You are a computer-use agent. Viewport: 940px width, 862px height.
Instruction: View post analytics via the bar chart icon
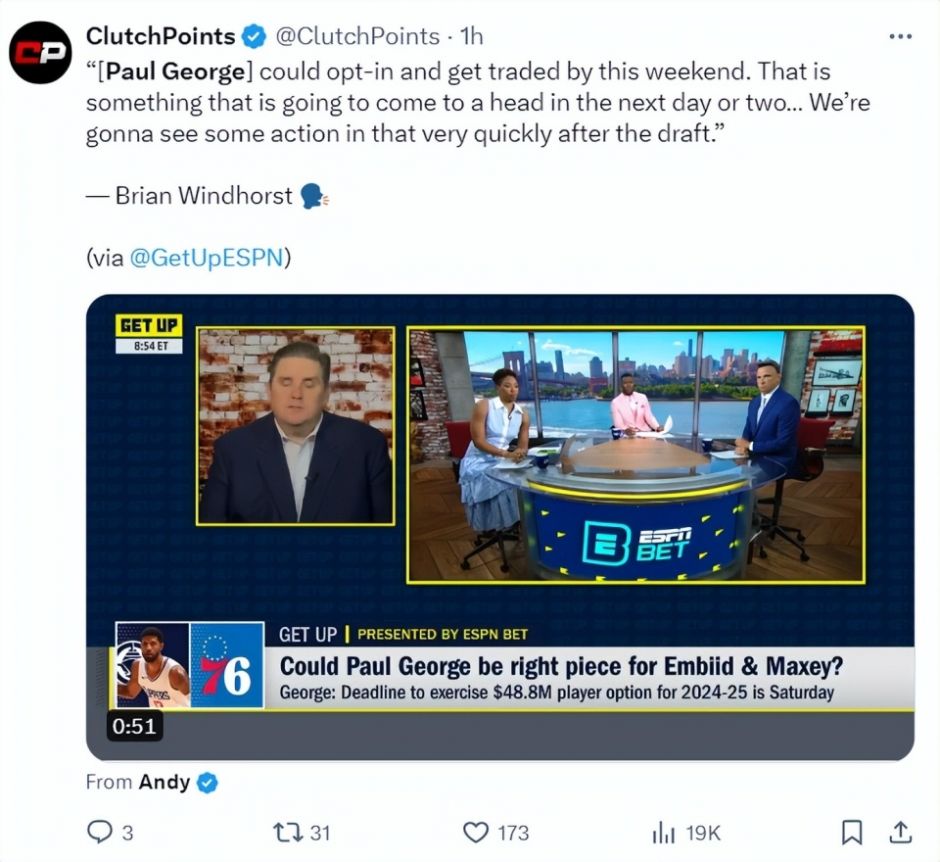point(664,833)
